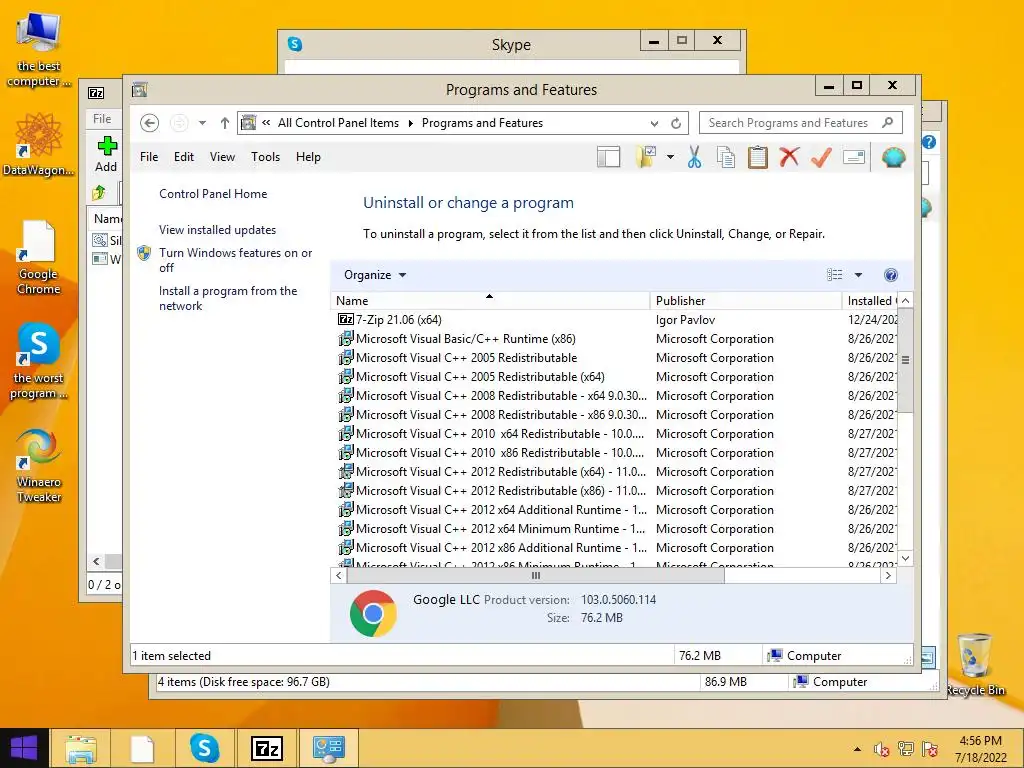This screenshot has width=1024, height=768.
Task: Open the recent locations dropdown arrow
Action: 202,123
